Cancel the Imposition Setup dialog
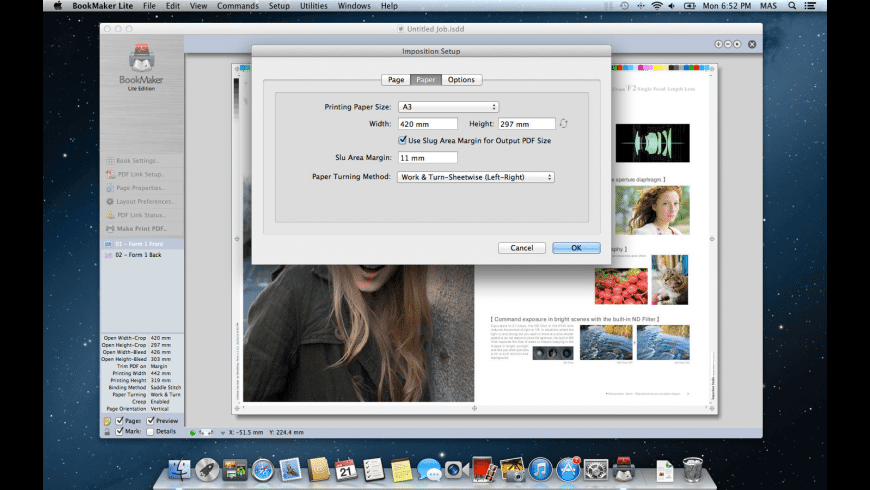Screen dimensions: 870x490 [x=521, y=247]
